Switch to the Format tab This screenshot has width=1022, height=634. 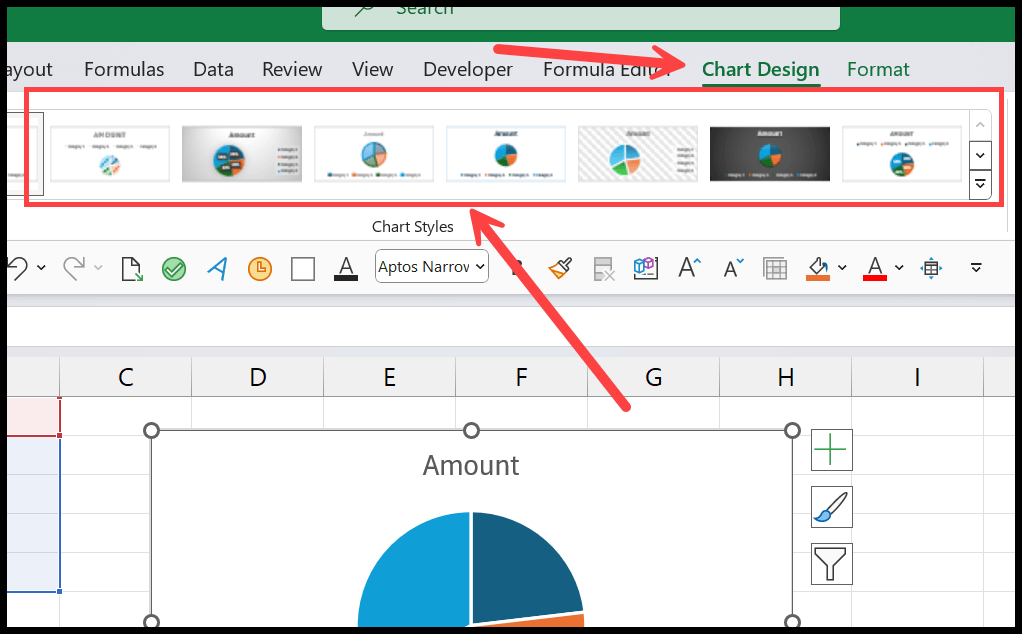click(878, 69)
